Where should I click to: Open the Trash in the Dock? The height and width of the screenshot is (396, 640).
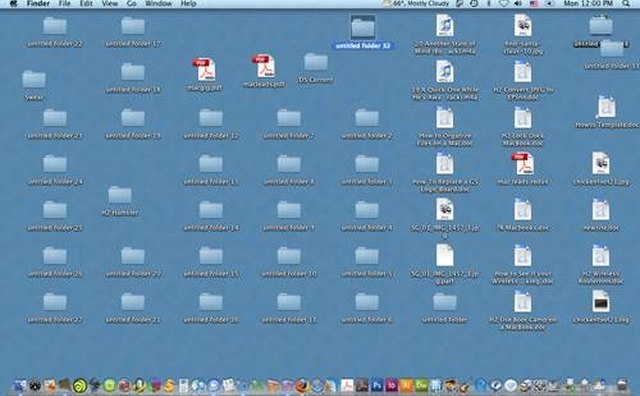(622, 385)
